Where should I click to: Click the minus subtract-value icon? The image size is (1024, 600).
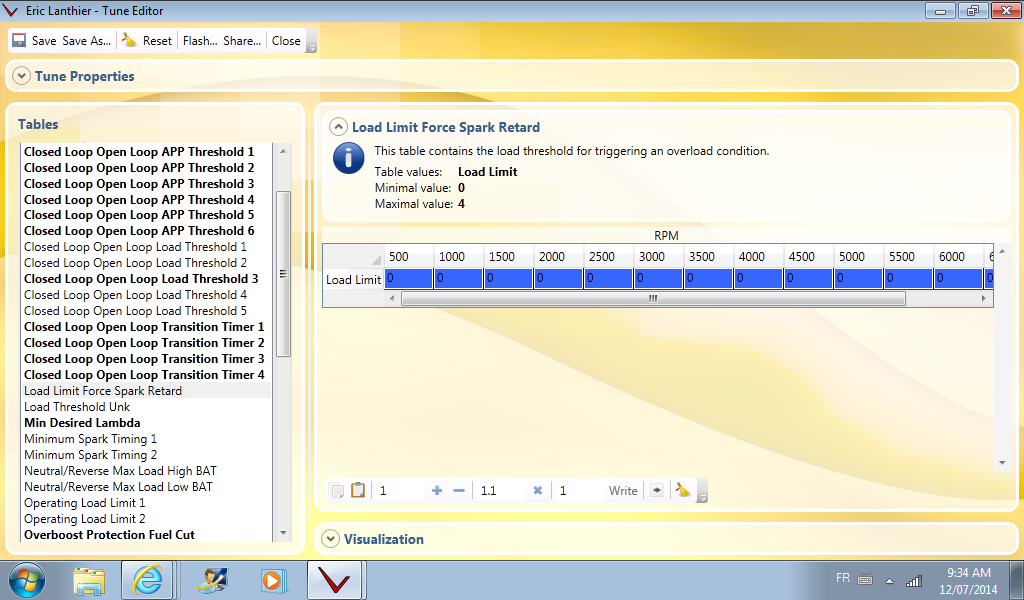459,490
